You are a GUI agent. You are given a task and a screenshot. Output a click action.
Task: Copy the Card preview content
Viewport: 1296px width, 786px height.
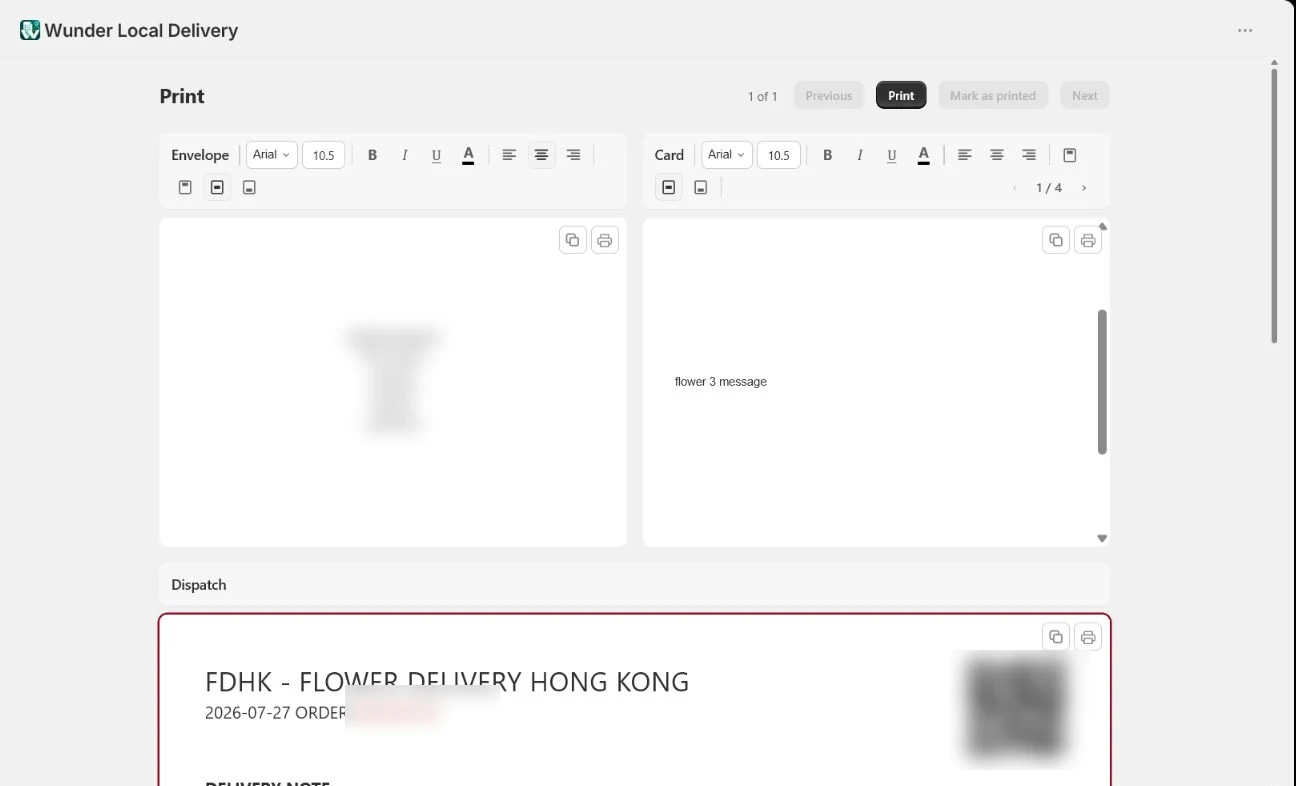click(1056, 240)
